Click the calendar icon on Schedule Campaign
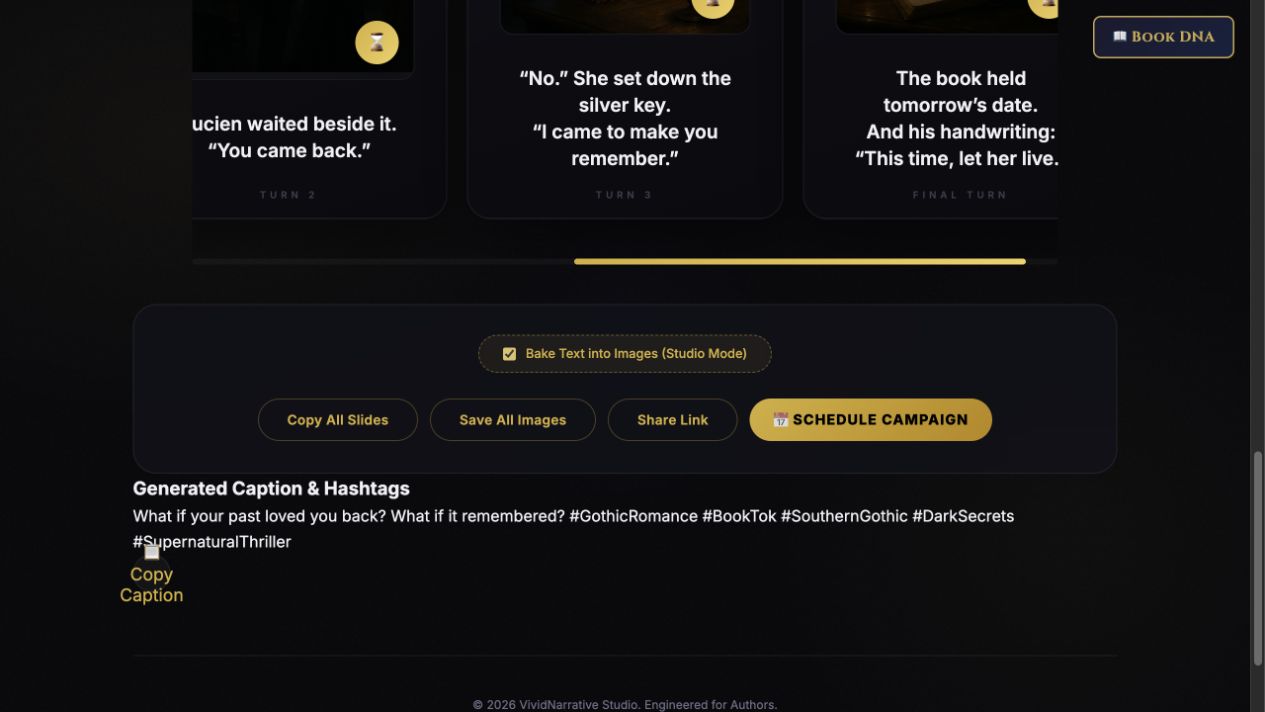The image size is (1265, 712). tap(781, 420)
